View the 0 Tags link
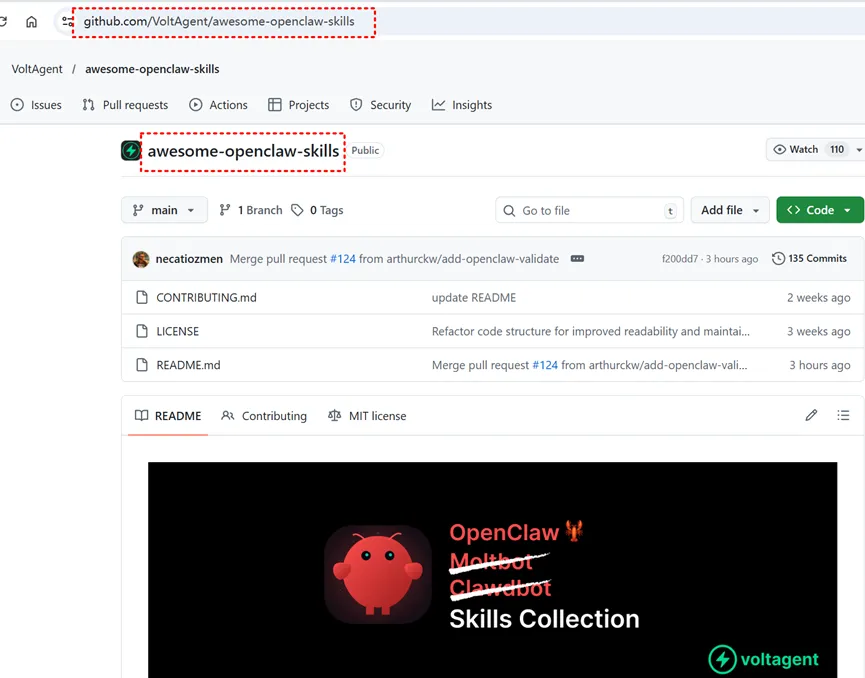 coord(318,210)
